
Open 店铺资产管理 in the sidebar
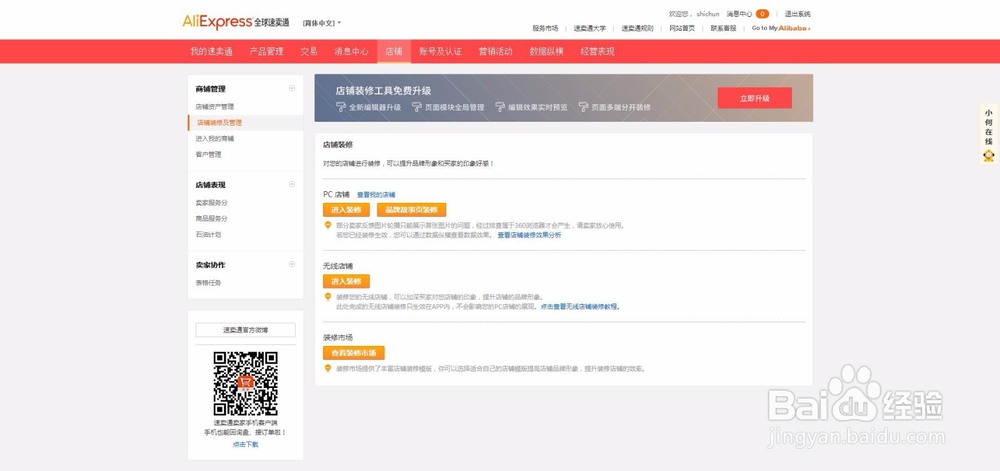tap(214, 106)
